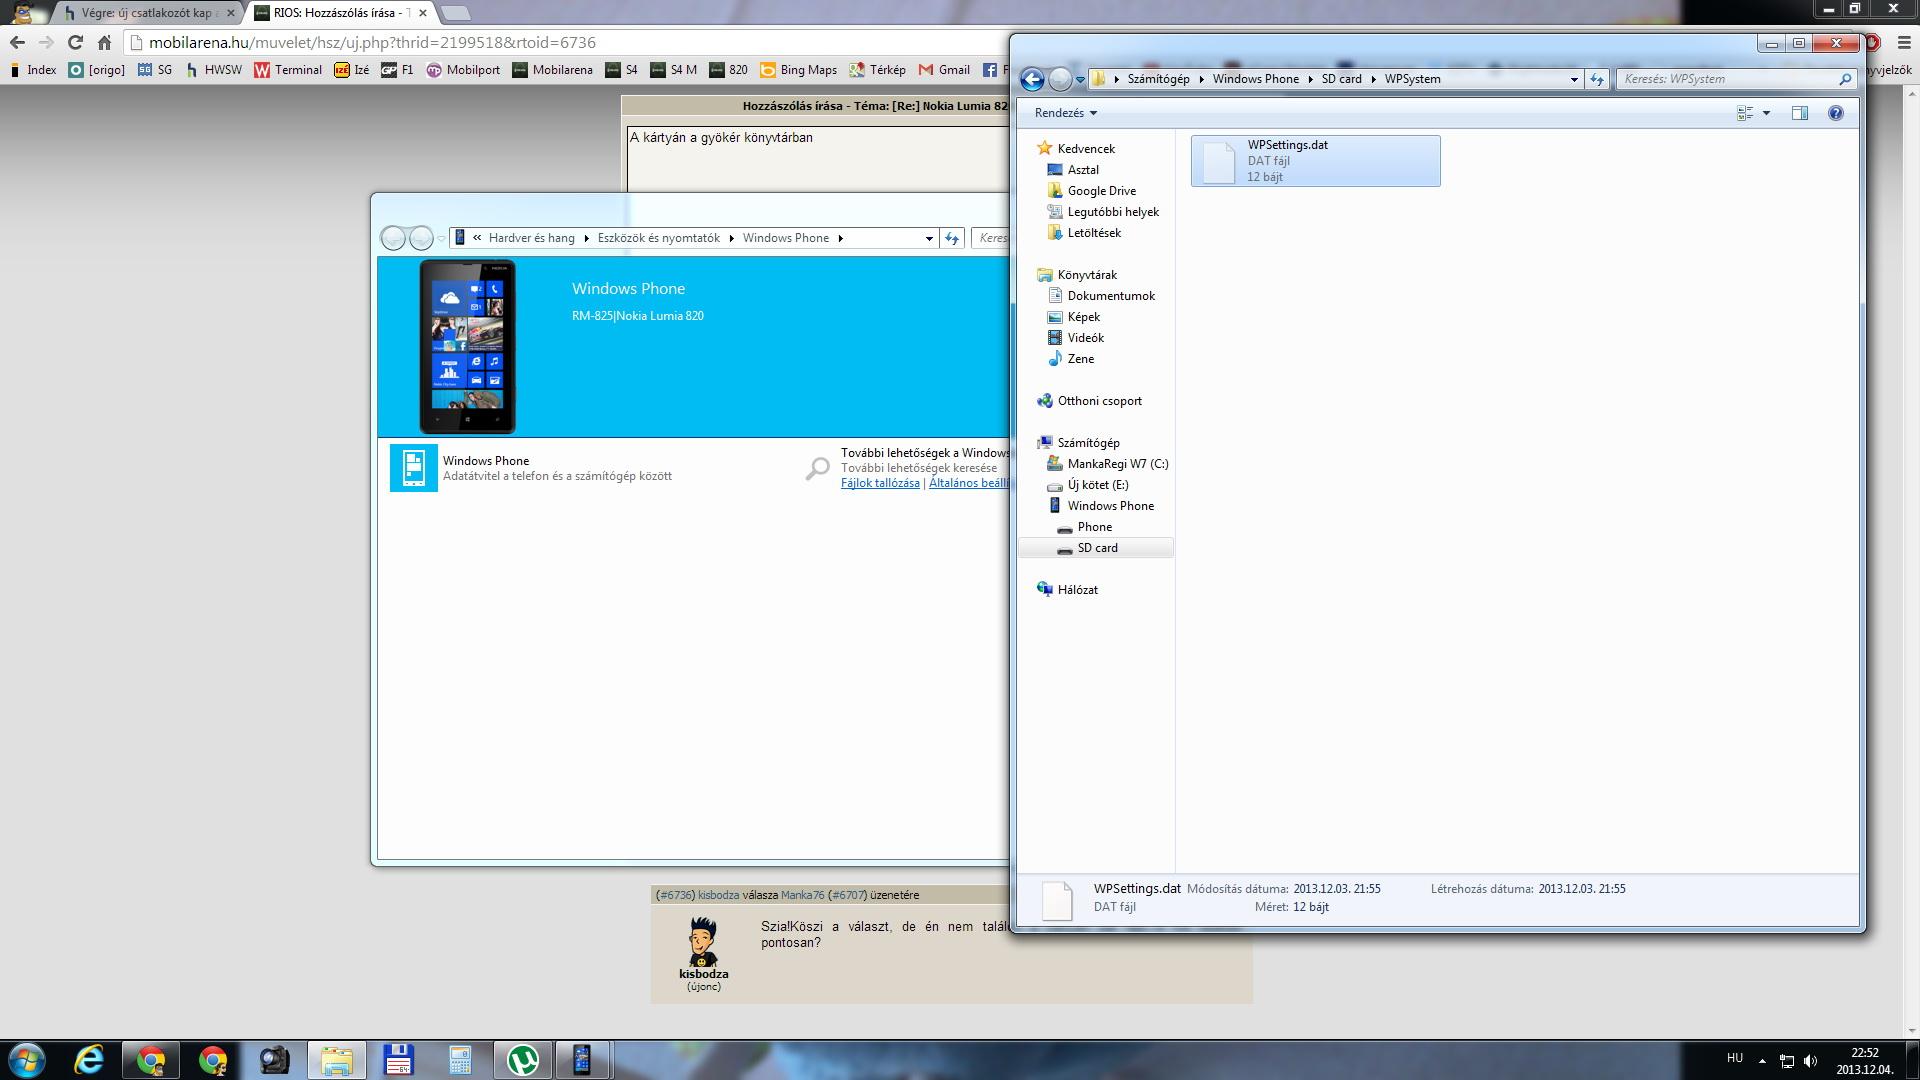This screenshot has height=1080, width=1920.
Task: Open view options dropdown arrow
Action: coord(1766,113)
